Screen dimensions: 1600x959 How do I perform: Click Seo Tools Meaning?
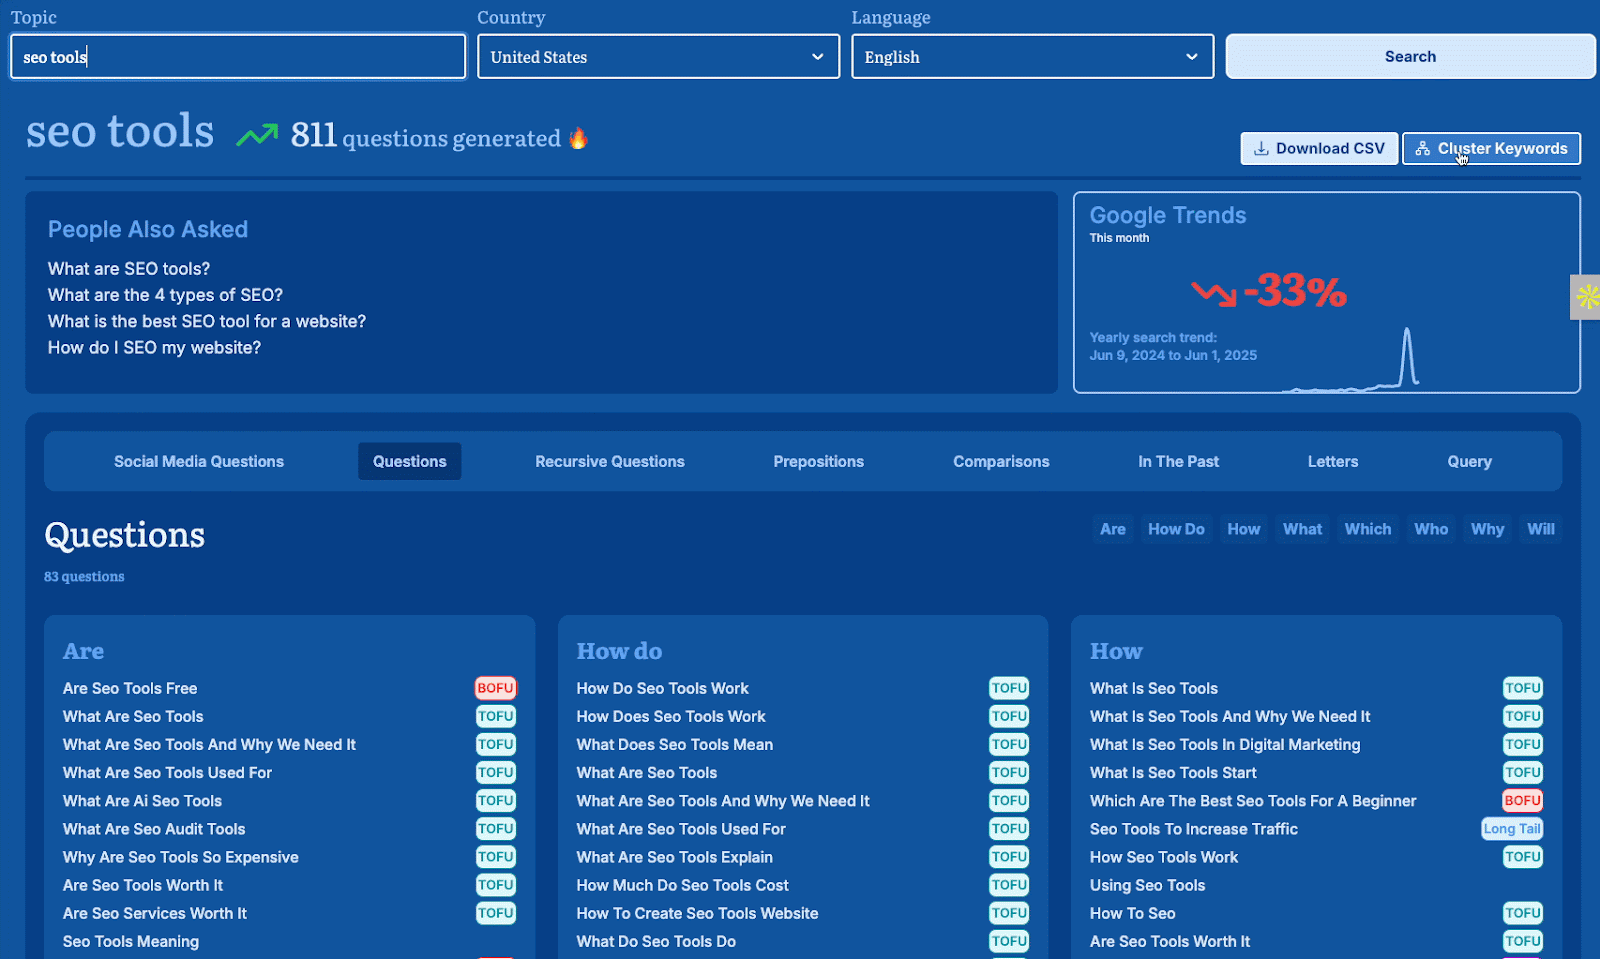click(x=131, y=941)
